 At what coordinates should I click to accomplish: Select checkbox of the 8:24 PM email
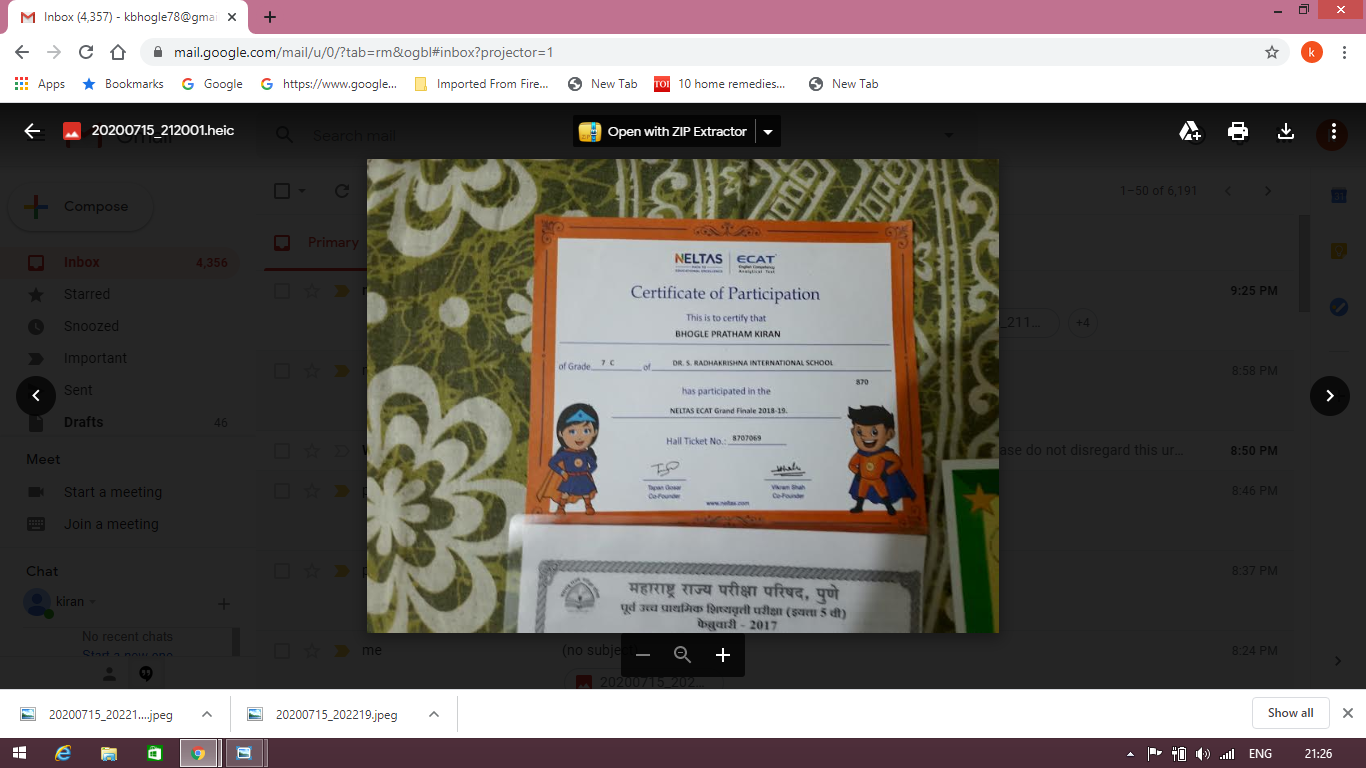[282, 651]
